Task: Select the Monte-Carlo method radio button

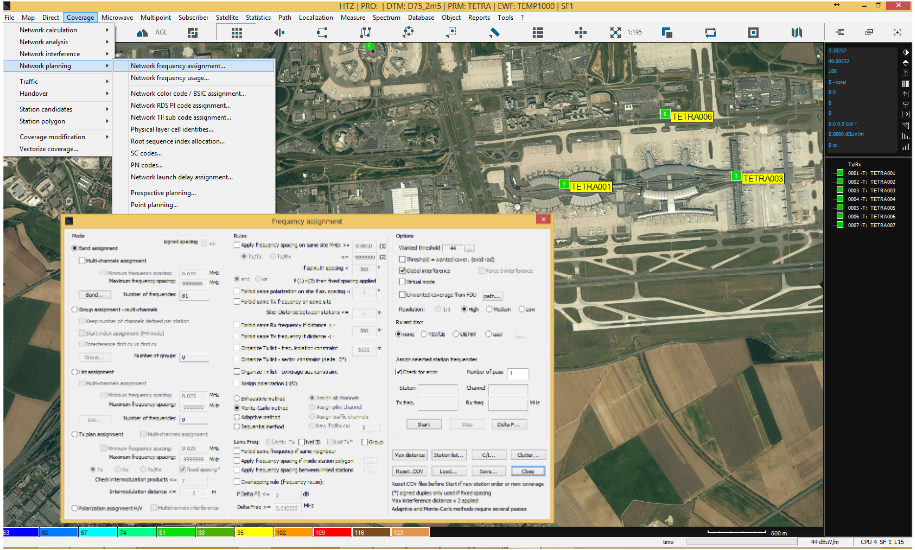Action: pos(237,410)
